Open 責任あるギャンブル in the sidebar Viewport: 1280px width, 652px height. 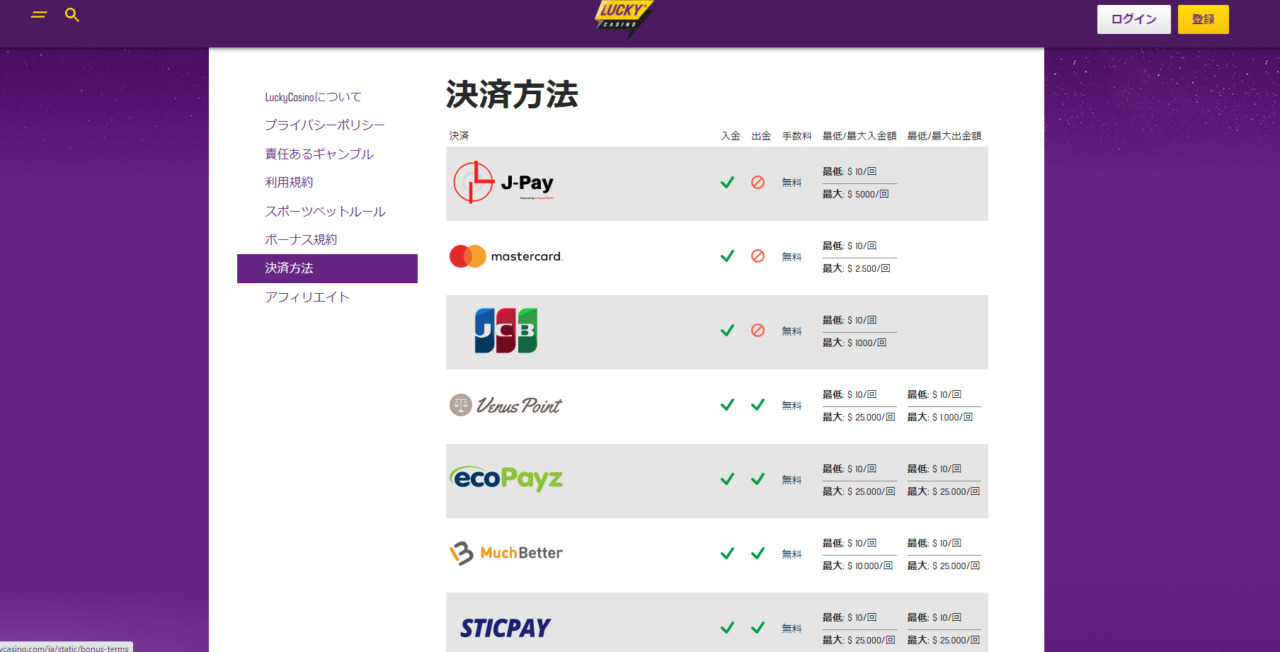click(x=319, y=154)
